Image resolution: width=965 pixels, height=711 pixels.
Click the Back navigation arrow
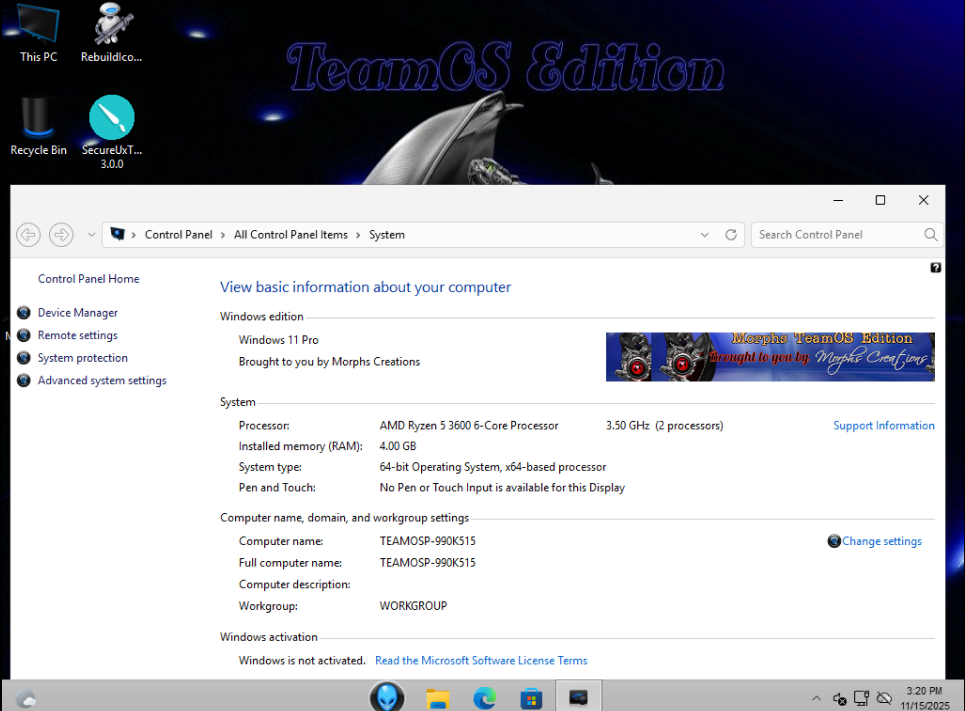pyautogui.click(x=28, y=235)
